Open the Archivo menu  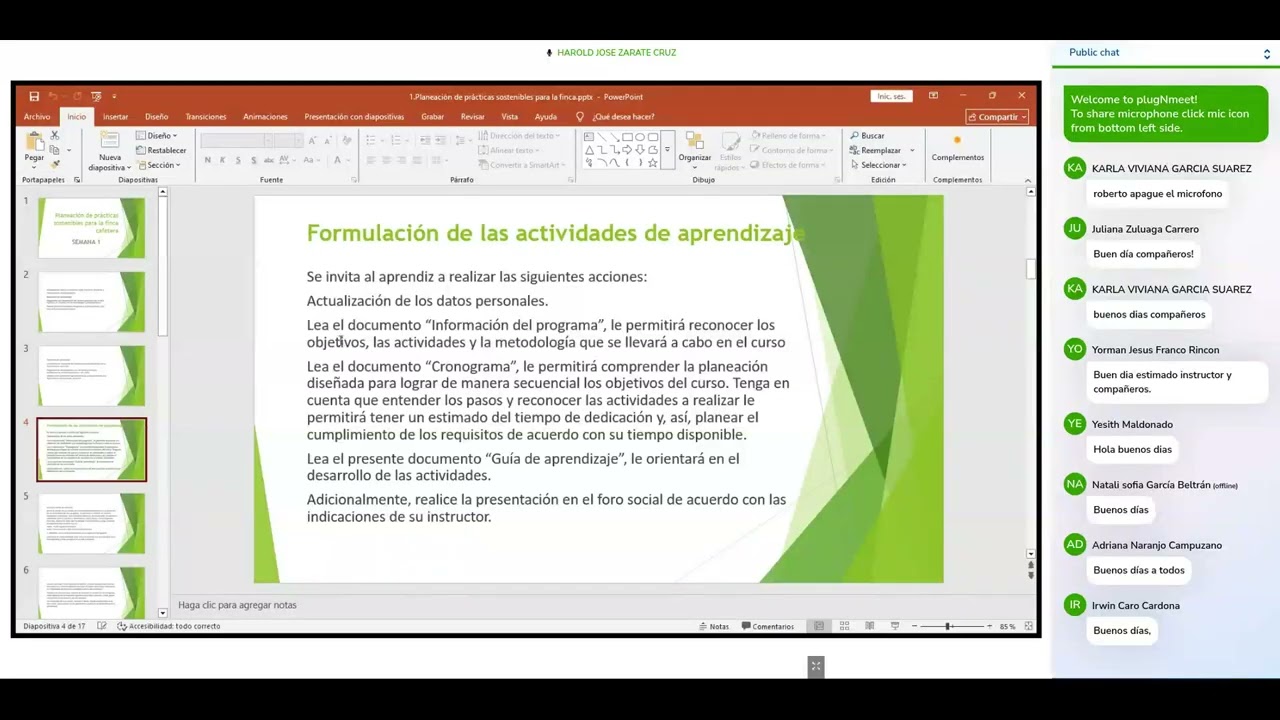(37, 117)
